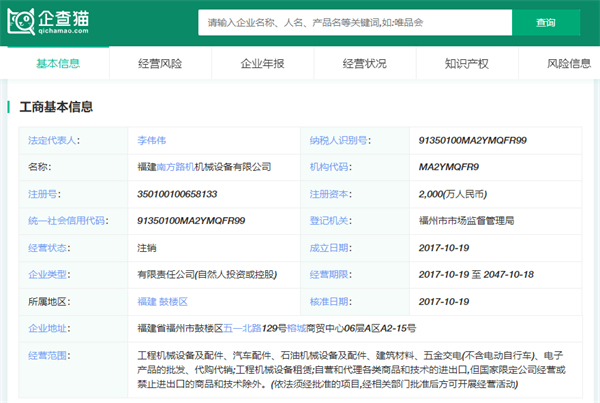Follow the 榕城 link in the address

pos(297,328)
